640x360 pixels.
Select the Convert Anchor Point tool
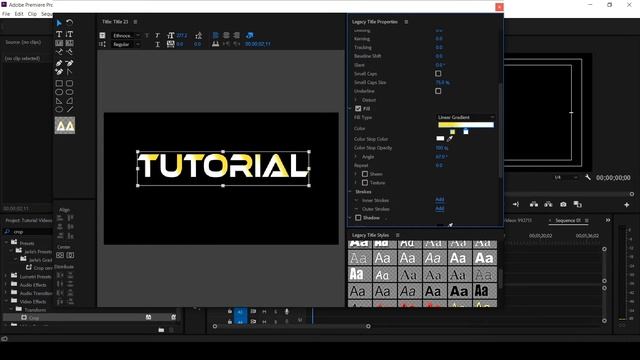(x=69, y=72)
